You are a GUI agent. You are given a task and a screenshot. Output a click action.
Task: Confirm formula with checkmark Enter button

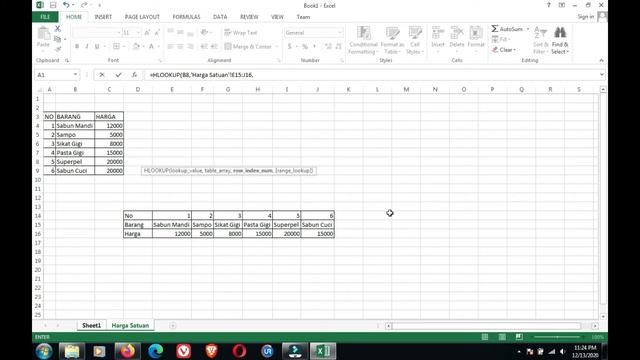(118, 75)
